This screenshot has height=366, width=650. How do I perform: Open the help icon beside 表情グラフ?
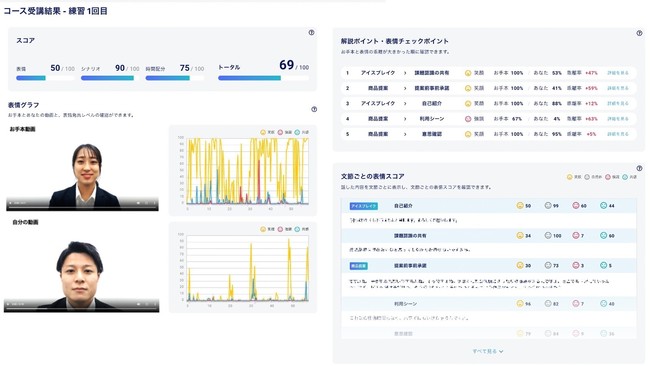[x=314, y=109]
